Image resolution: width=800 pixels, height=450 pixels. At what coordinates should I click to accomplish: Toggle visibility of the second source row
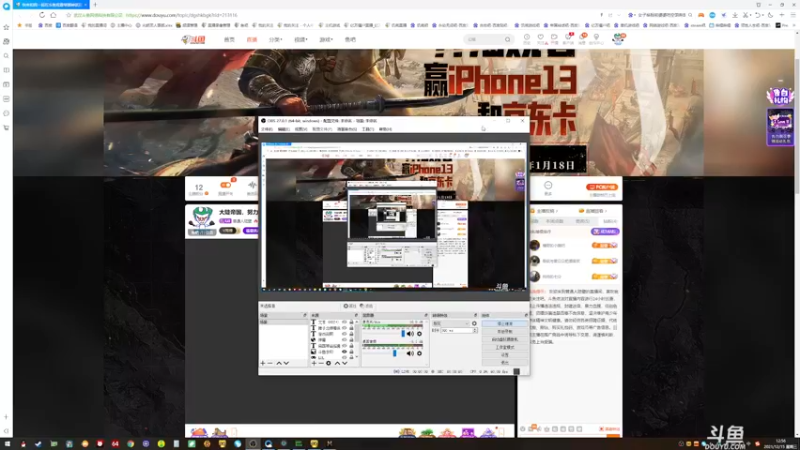coord(344,328)
